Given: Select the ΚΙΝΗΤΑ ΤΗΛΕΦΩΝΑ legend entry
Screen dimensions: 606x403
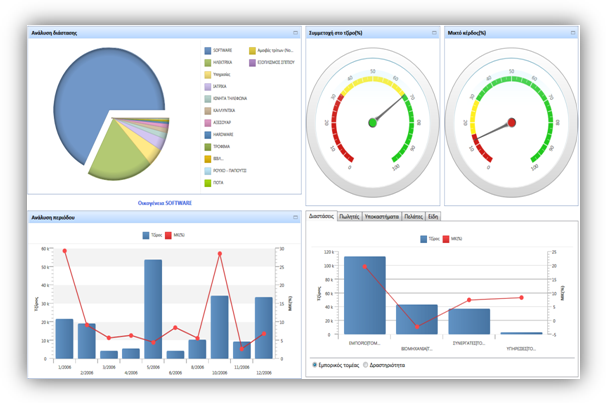Looking at the screenshot, I should pyautogui.click(x=226, y=99).
